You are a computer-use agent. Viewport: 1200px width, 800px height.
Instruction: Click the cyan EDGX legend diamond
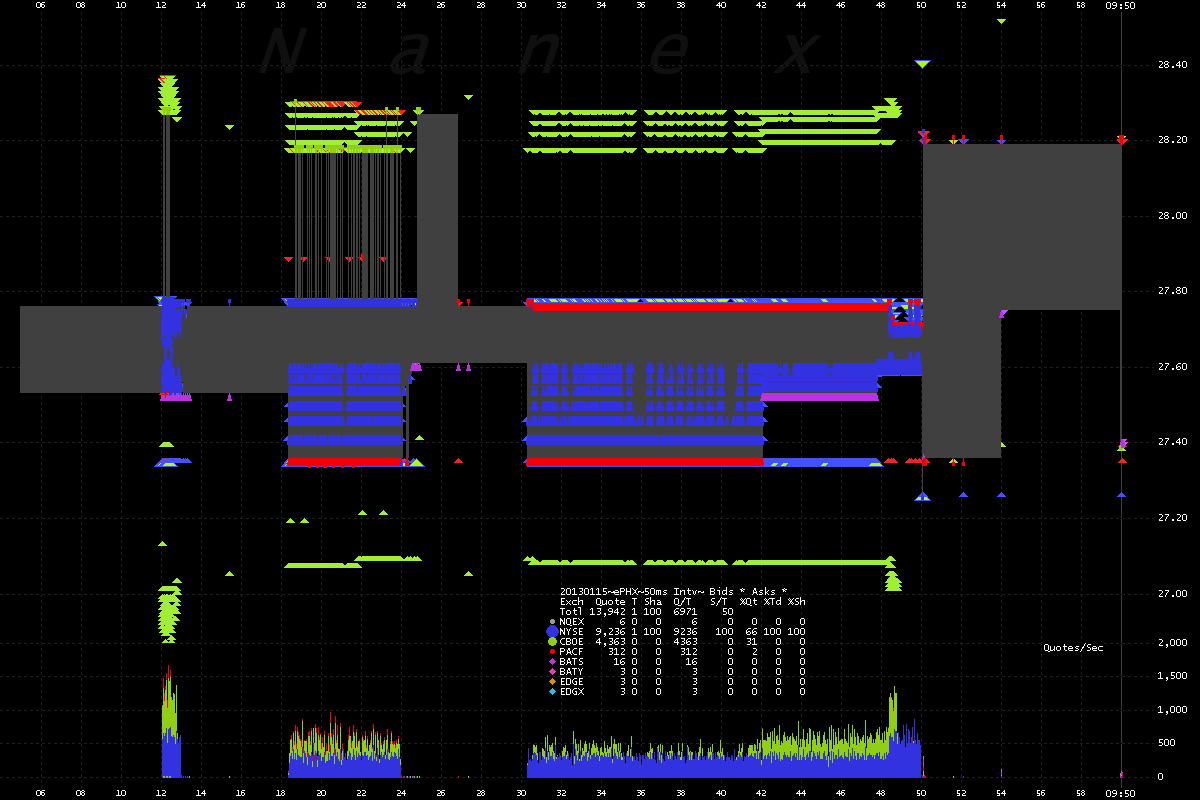tap(552, 691)
